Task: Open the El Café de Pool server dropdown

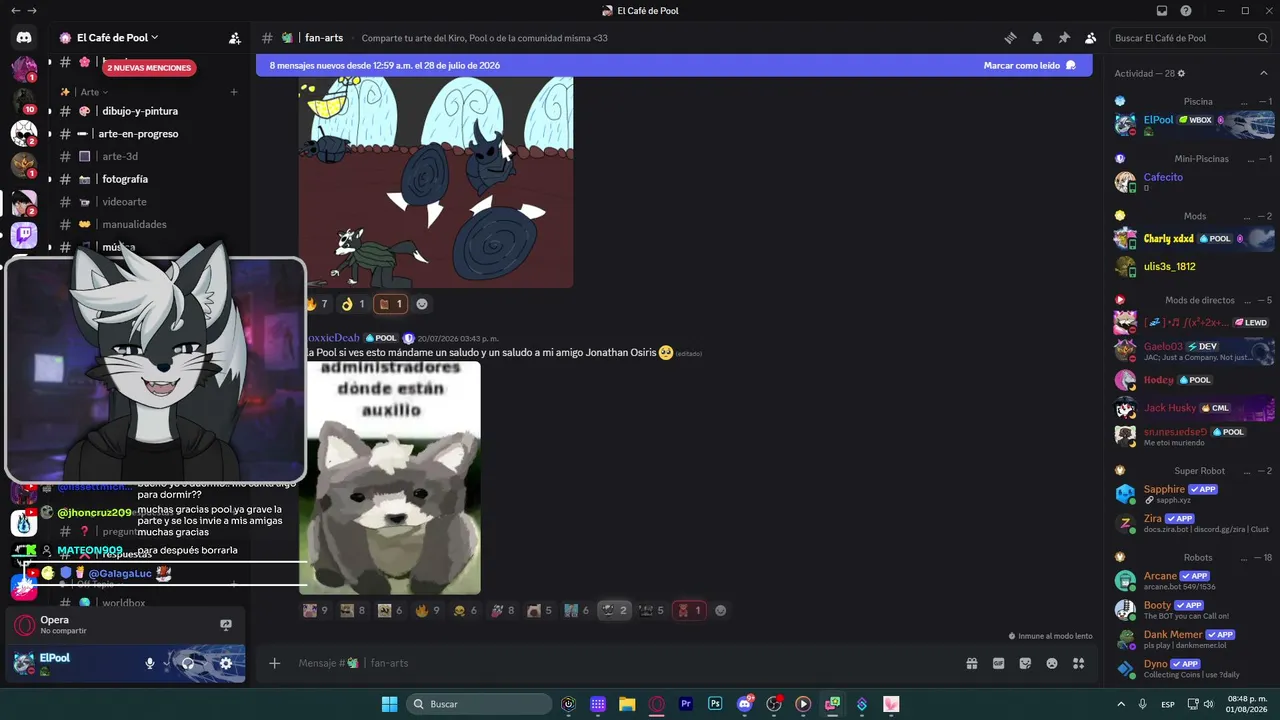Action: (x=118, y=38)
